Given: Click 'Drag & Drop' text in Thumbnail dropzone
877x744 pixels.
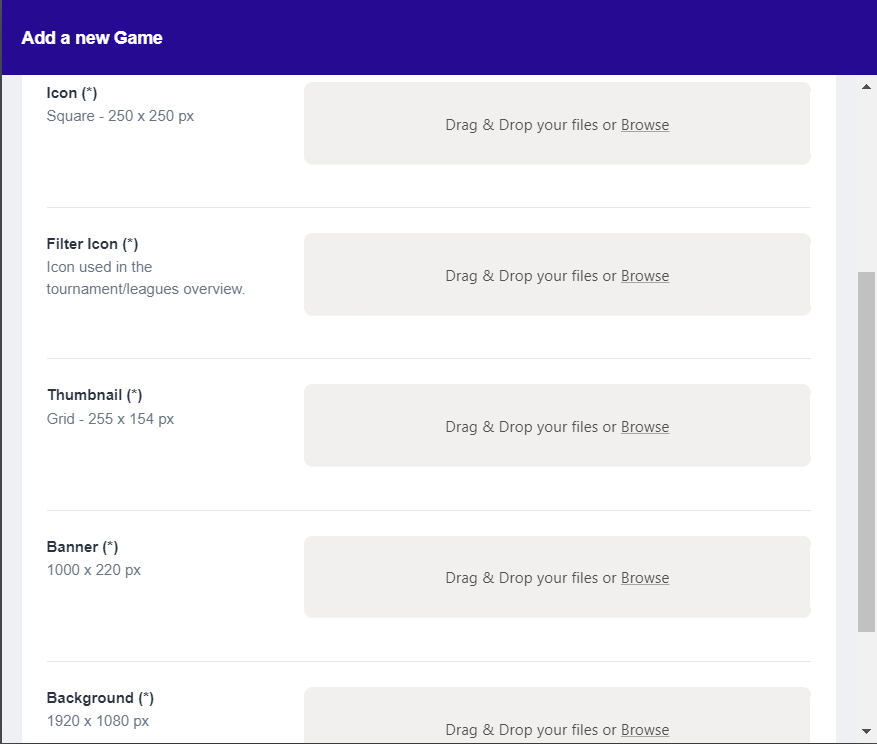Looking at the screenshot, I should pos(522,427).
